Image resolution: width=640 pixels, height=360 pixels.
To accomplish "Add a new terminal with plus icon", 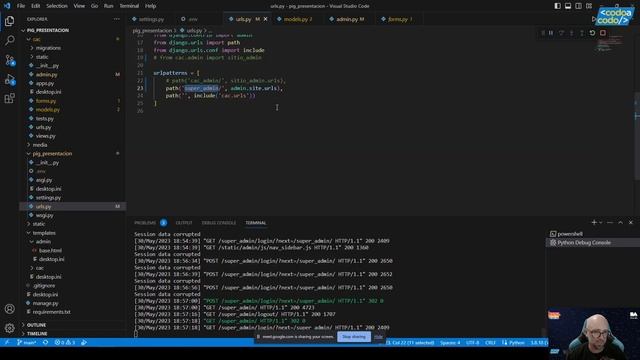I will [594, 222].
